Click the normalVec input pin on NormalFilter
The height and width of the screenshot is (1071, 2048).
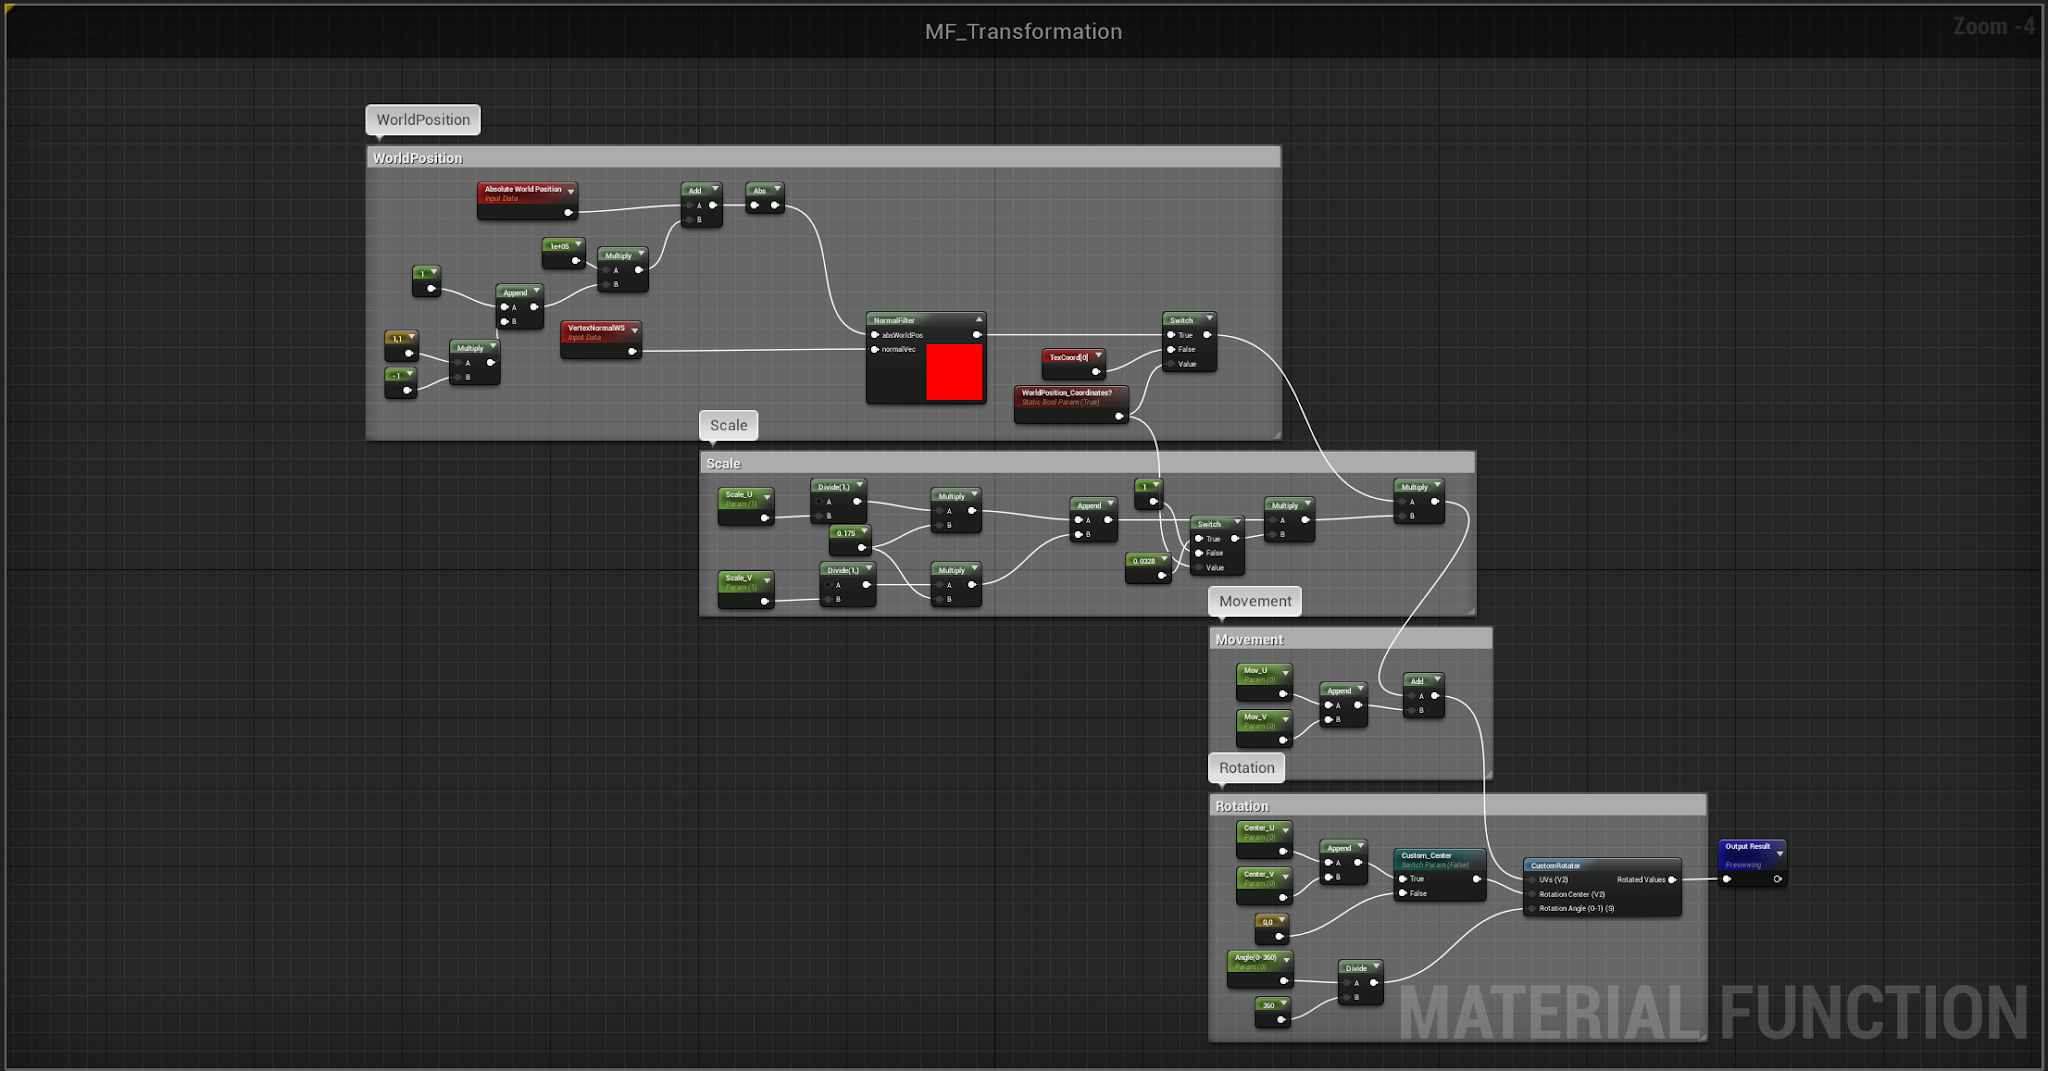[x=875, y=349]
